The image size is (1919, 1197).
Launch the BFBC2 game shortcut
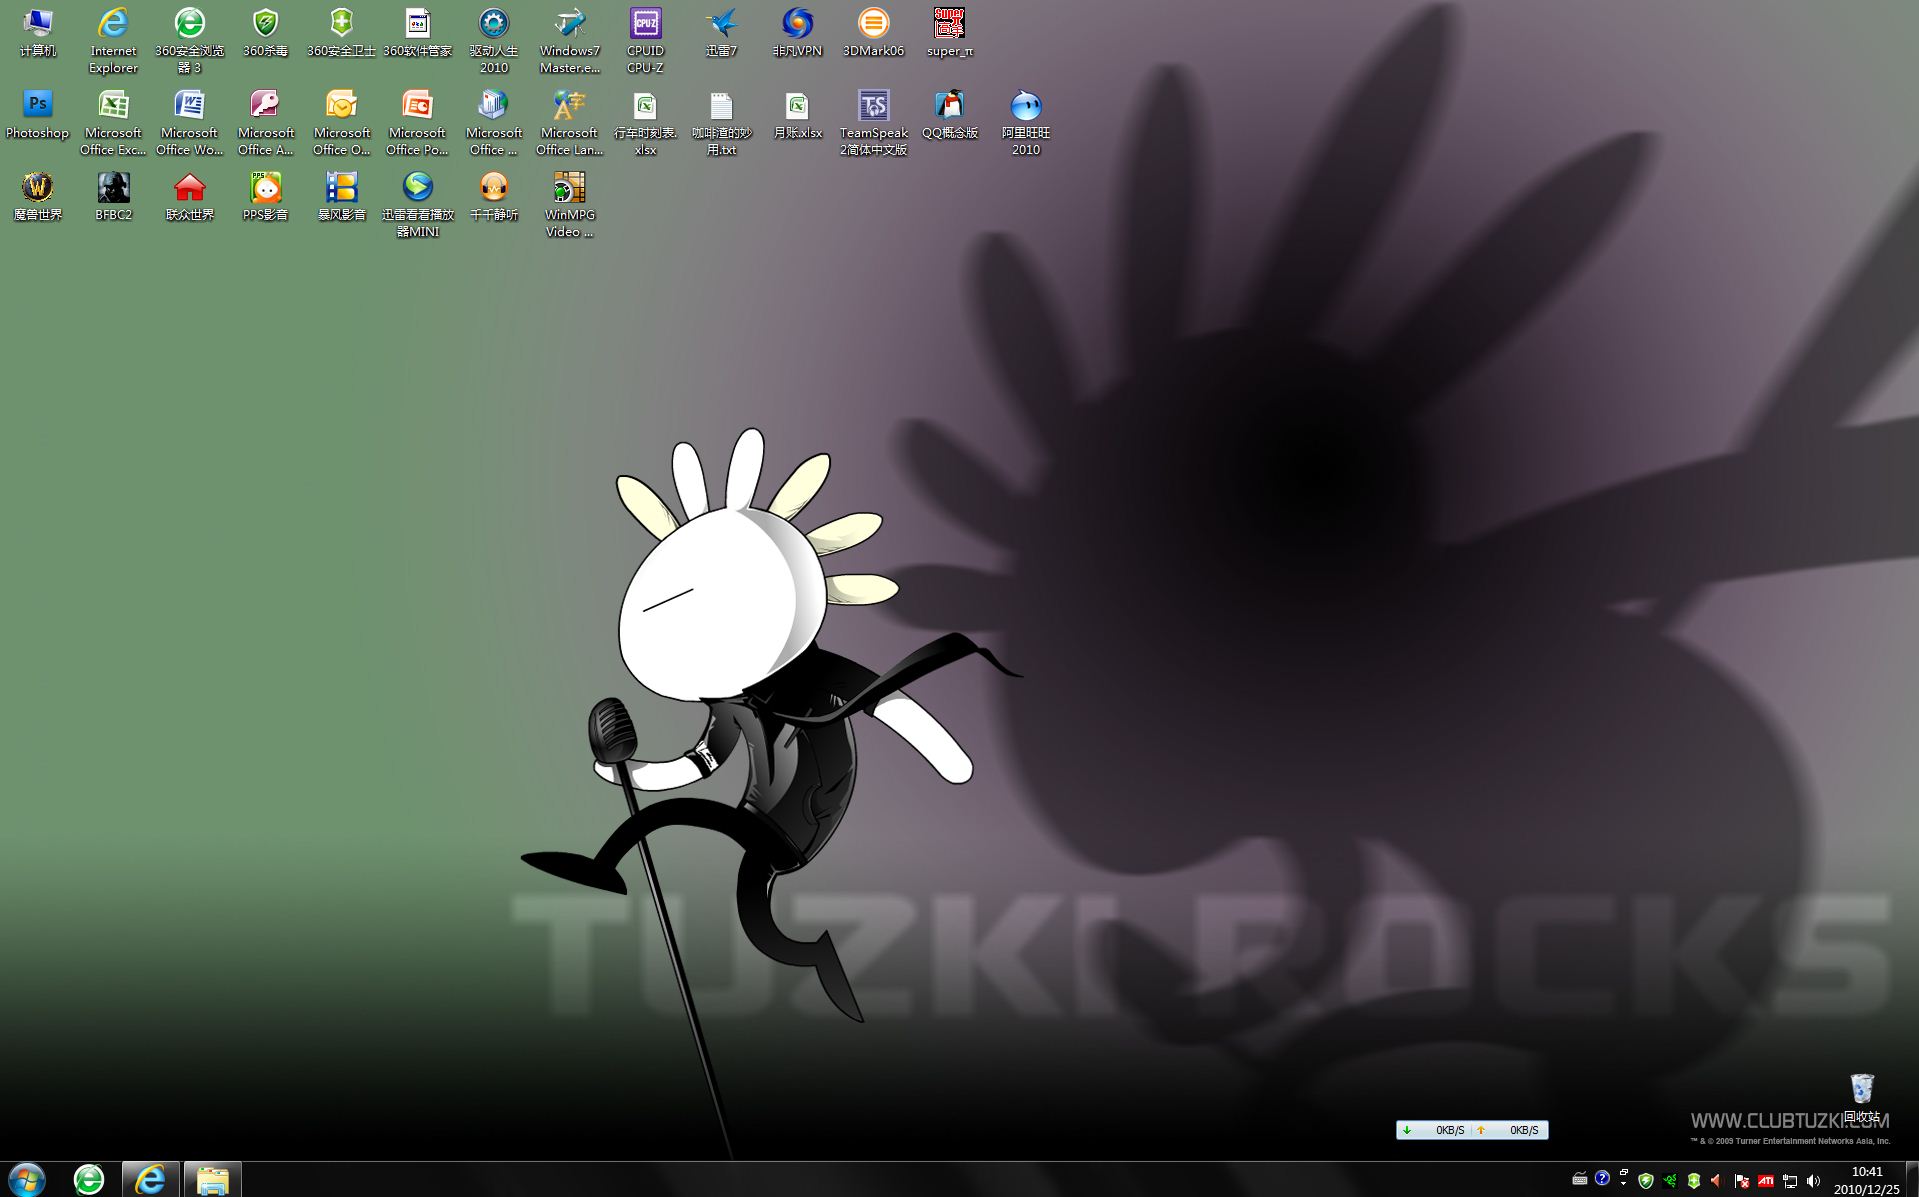pos(113,197)
